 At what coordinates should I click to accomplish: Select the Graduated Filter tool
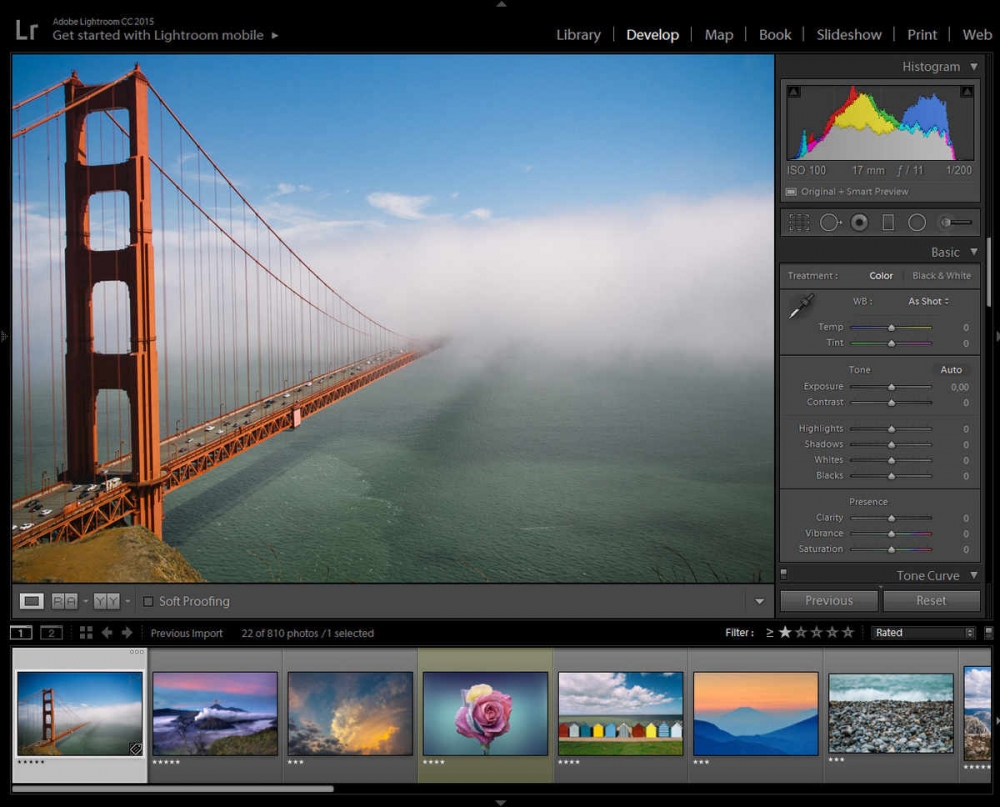(888, 222)
